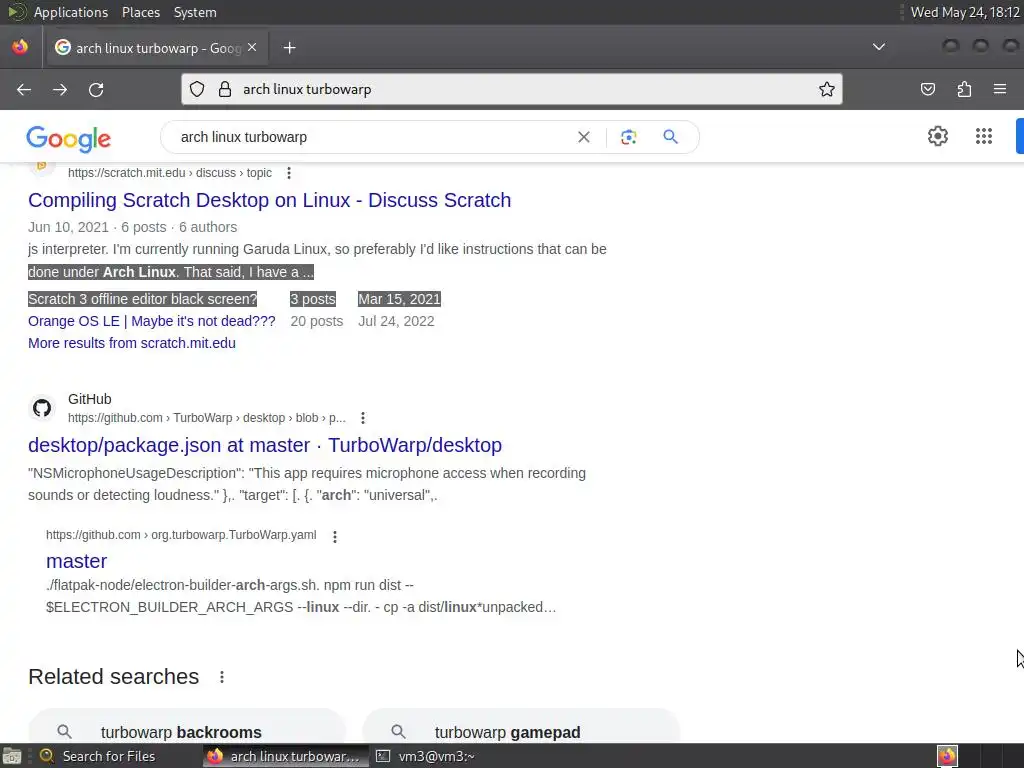Viewport: 1024px width, 768px height.
Task: Open 'Orange OS LE | Maybe it's not dead???' link
Action: (152, 321)
